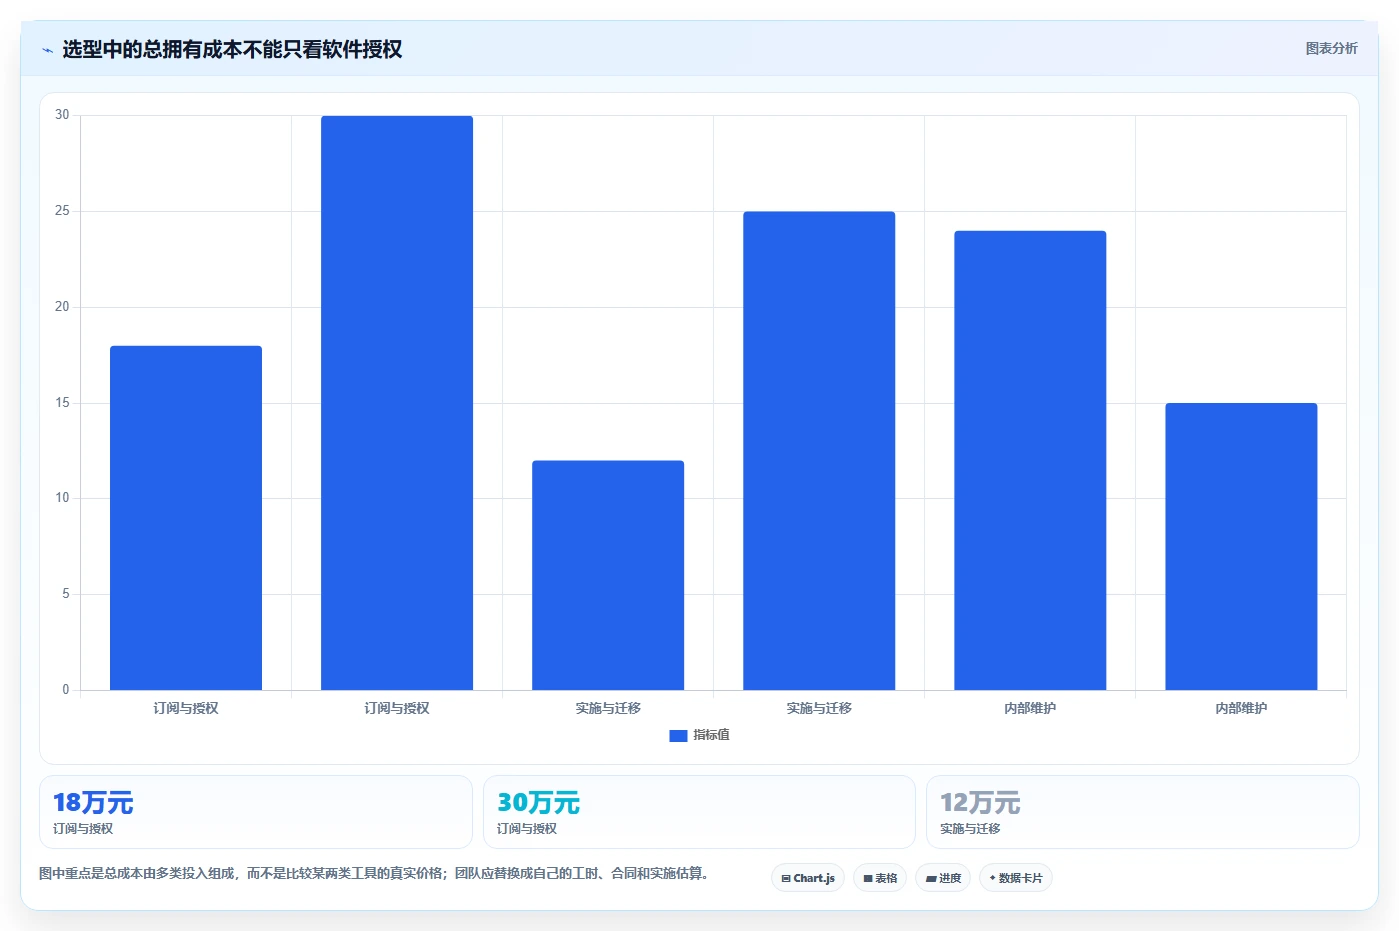Toggle the 指标值 legend entry

click(x=699, y=735)
